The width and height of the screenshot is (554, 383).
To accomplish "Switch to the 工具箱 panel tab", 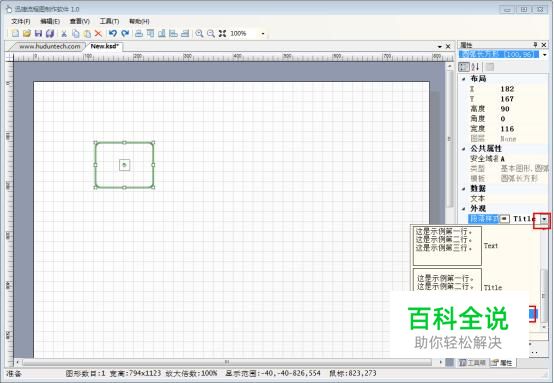I will point(471,363).
